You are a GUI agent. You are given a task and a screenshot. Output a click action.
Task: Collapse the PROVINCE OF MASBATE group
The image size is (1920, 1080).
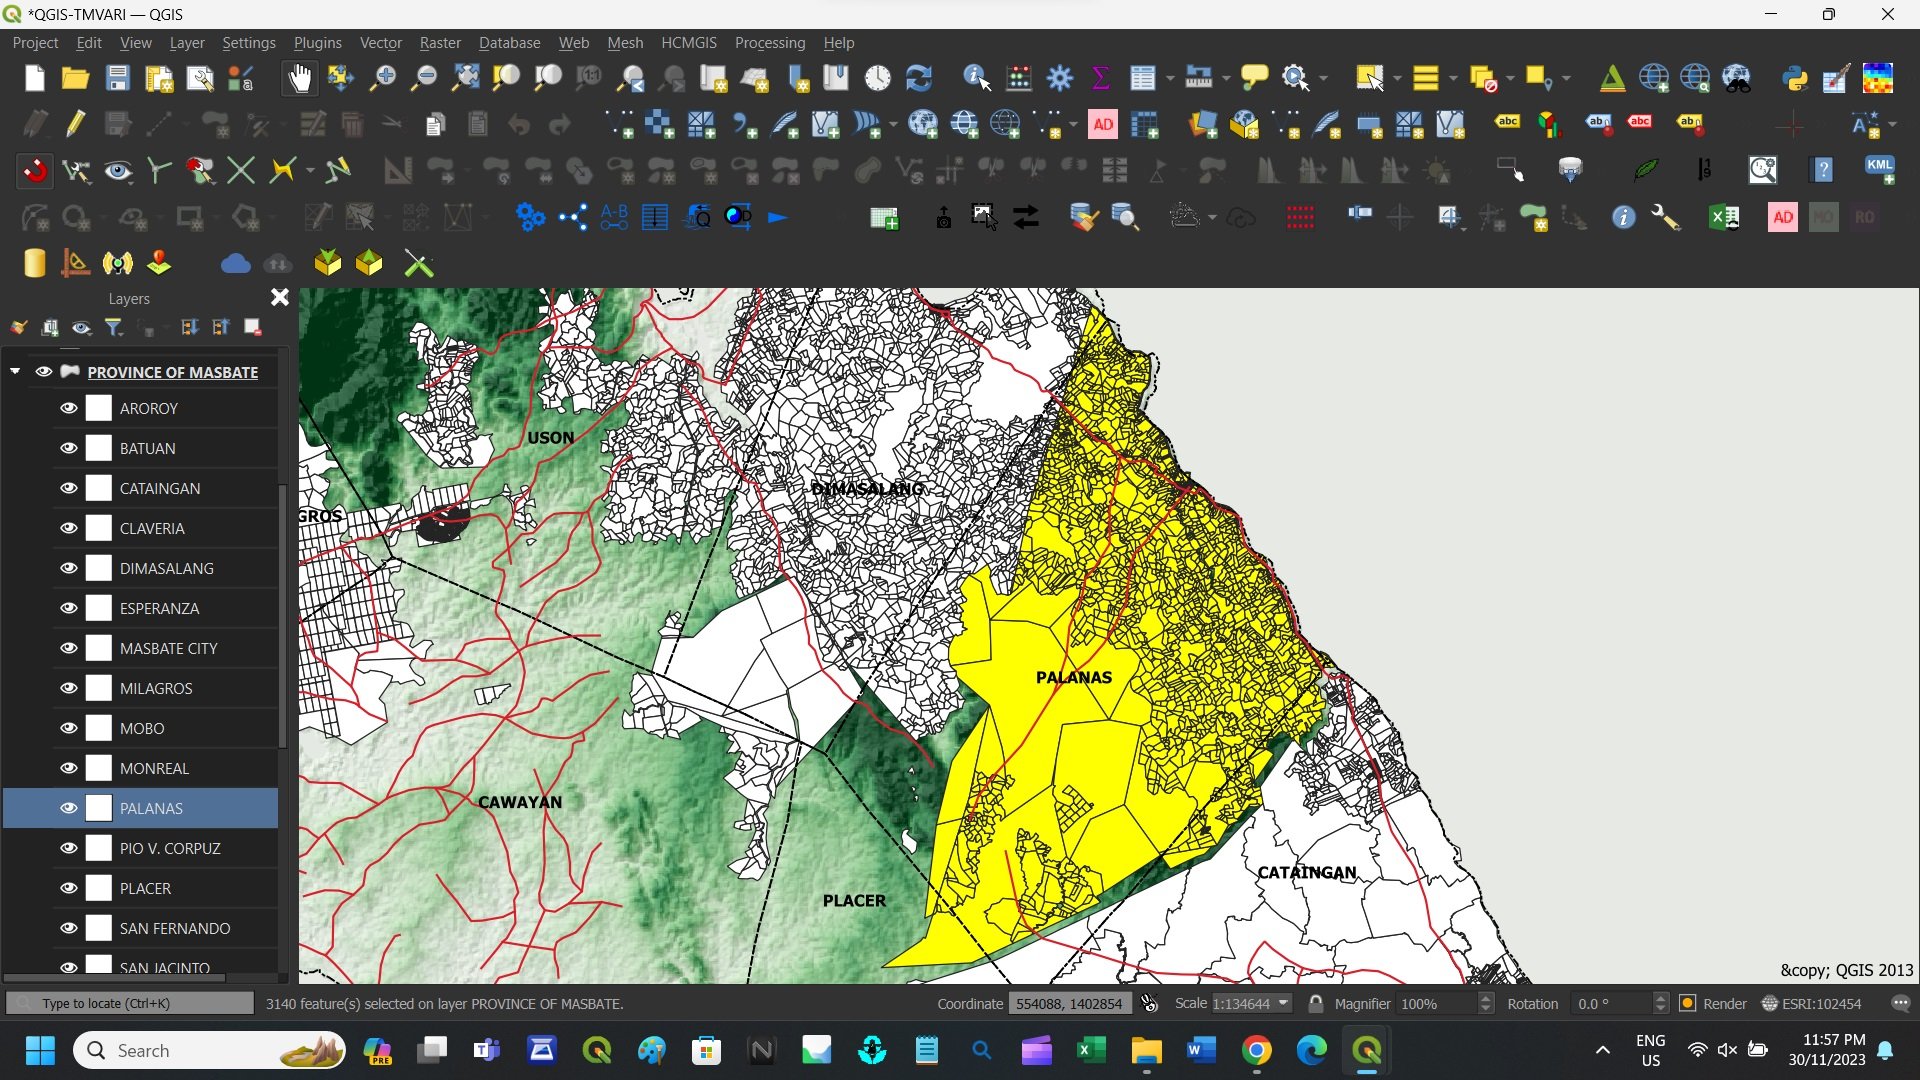pyautogui.click(x=15, y=371)
